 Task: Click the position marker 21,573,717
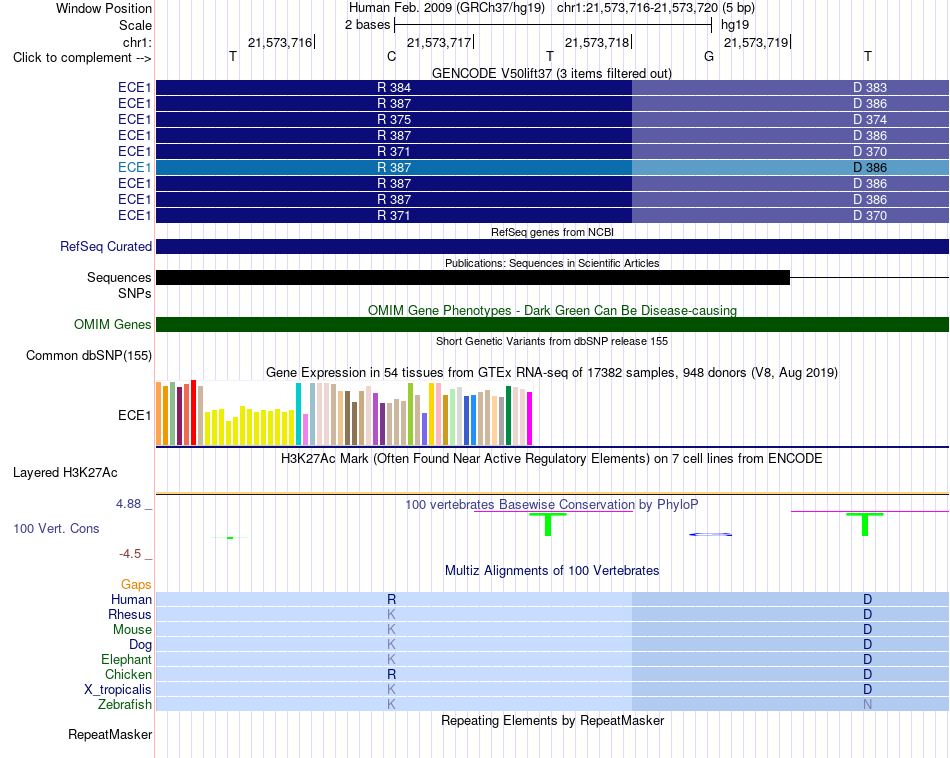[x=439, y=42]
